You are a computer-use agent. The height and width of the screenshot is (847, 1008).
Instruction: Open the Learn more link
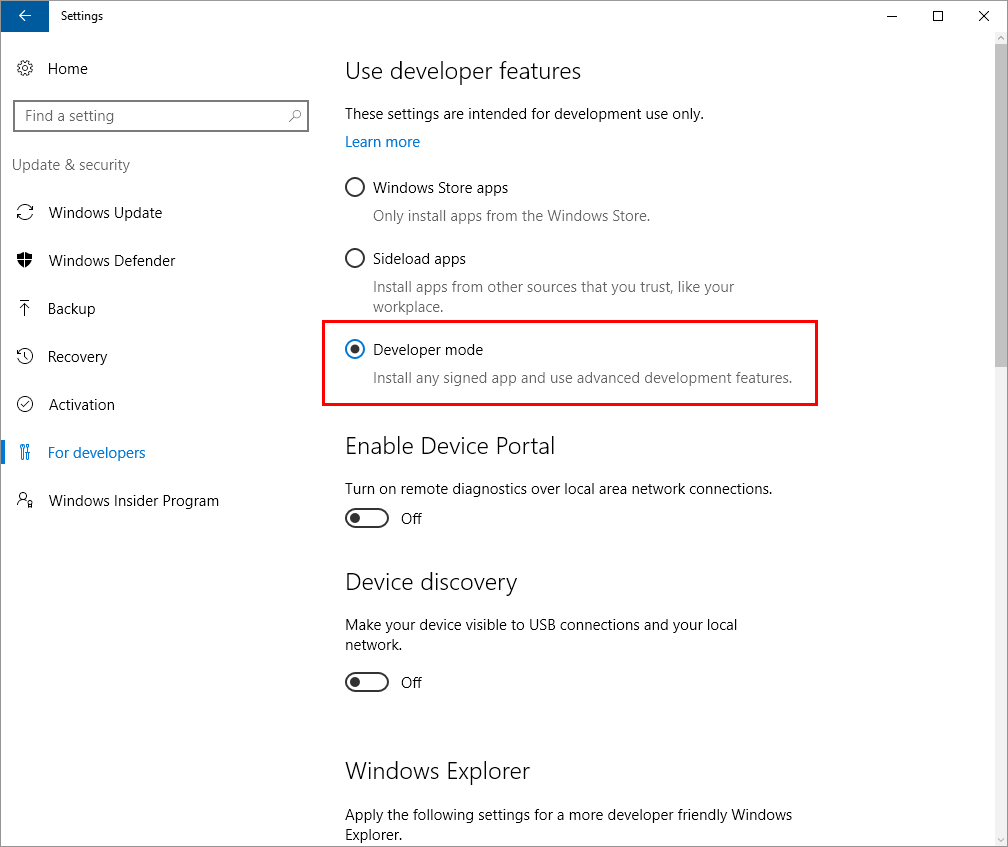coord(382,142)
